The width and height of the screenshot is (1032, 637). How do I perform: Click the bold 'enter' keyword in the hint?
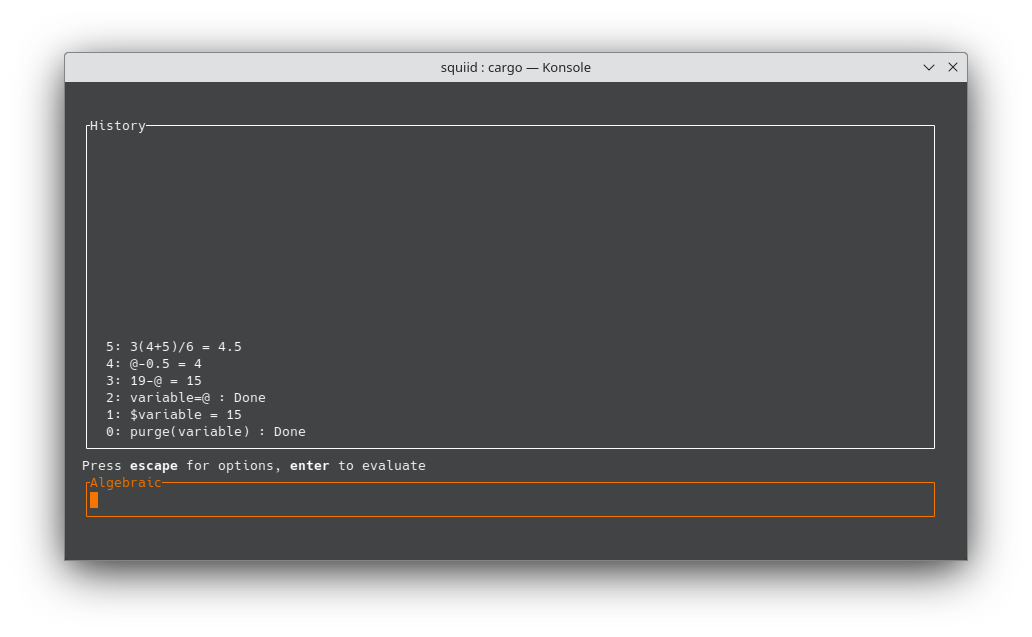pos(309,466)
